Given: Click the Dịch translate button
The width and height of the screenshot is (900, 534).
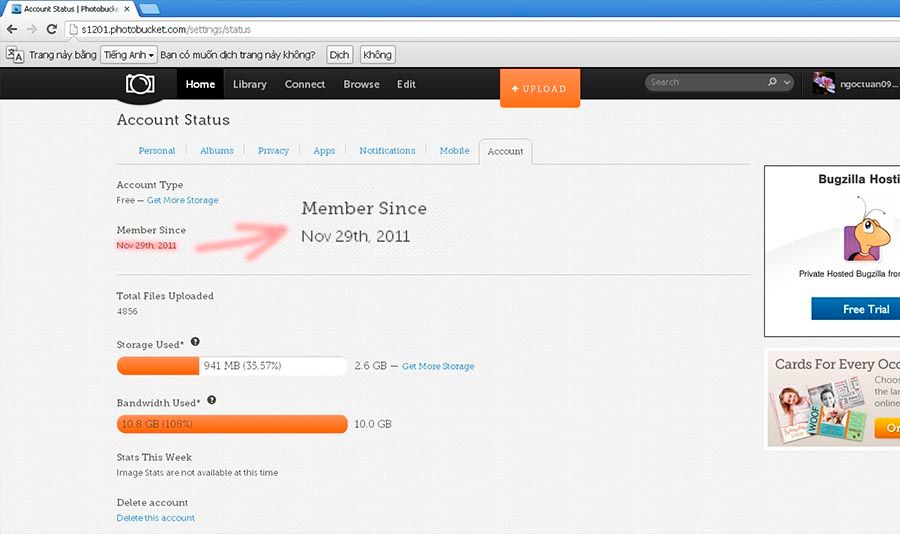Looking at the screenshot, I should [339, 55].
